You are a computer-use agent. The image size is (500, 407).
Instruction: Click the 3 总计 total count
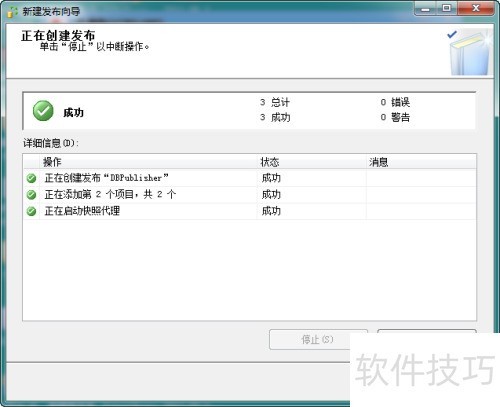coord(275,102)
